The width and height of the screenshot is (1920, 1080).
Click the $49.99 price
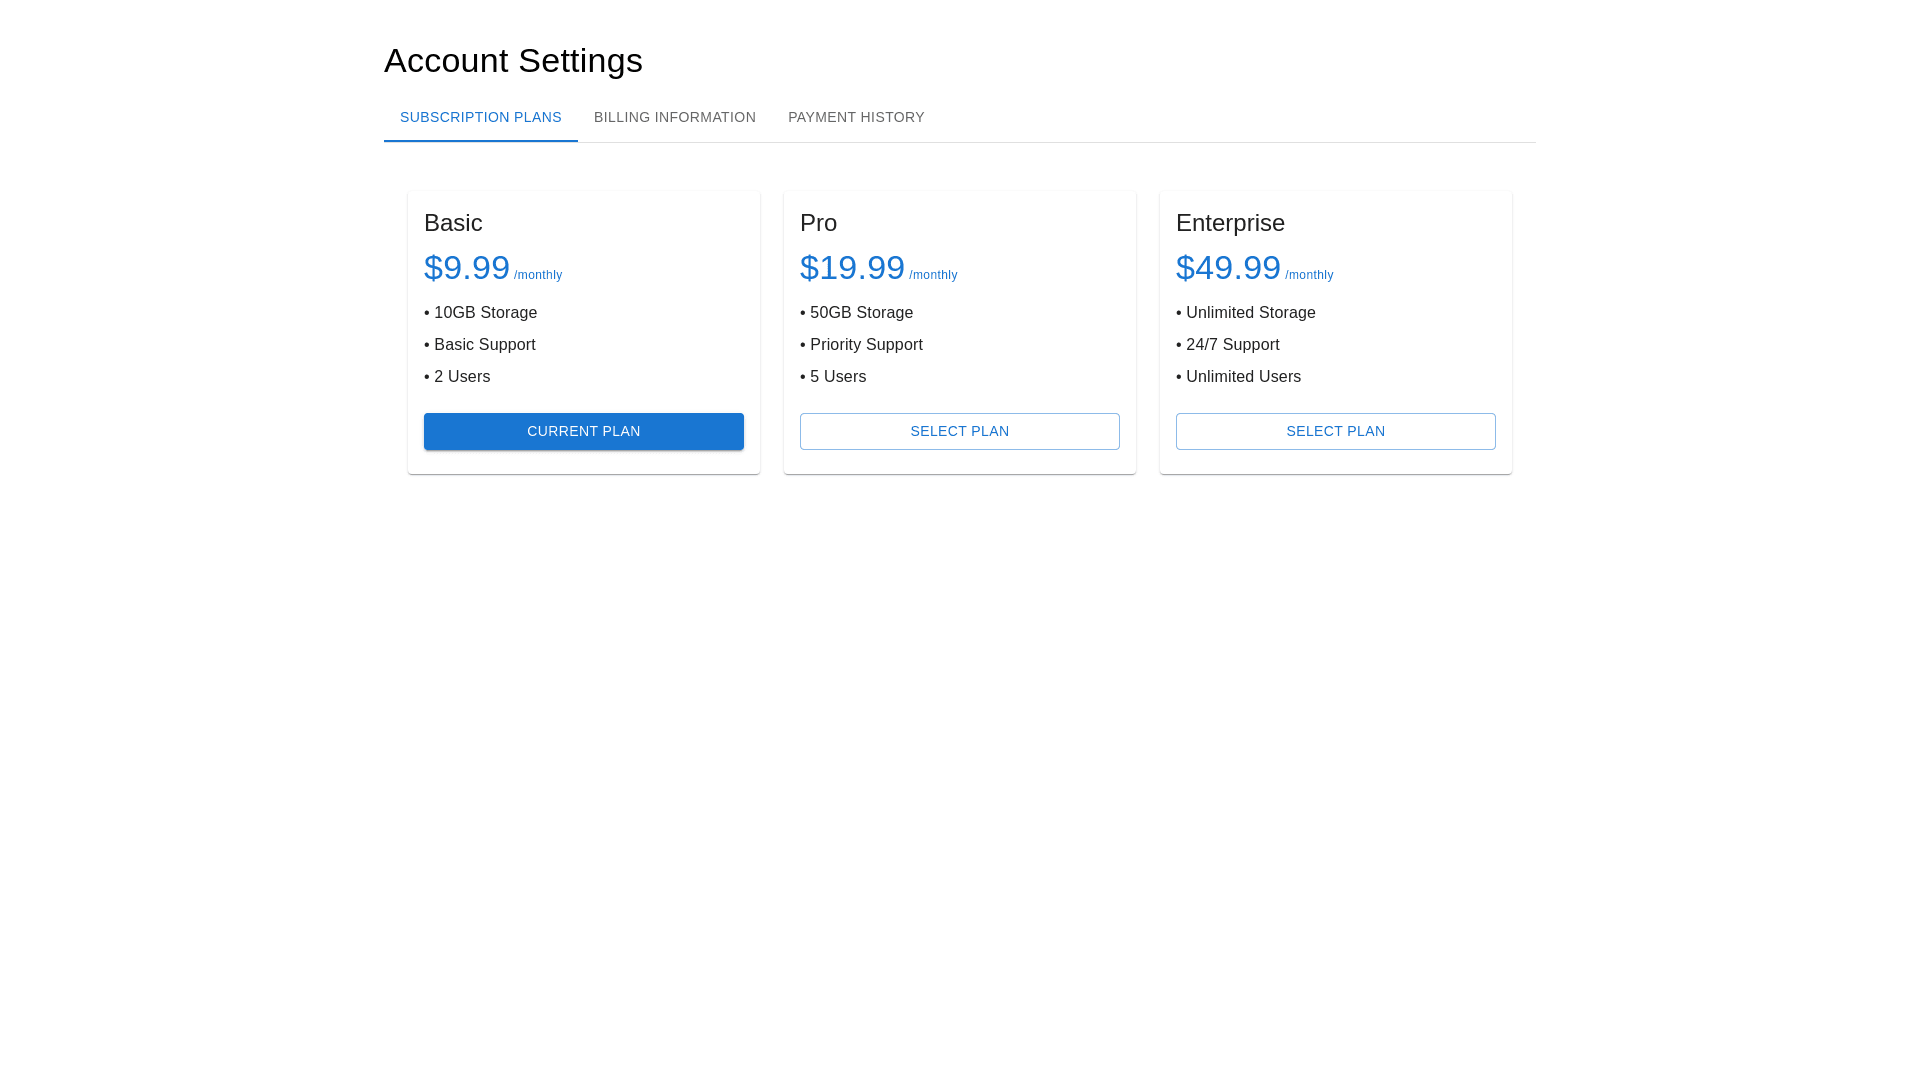[x=1228, y=268]
